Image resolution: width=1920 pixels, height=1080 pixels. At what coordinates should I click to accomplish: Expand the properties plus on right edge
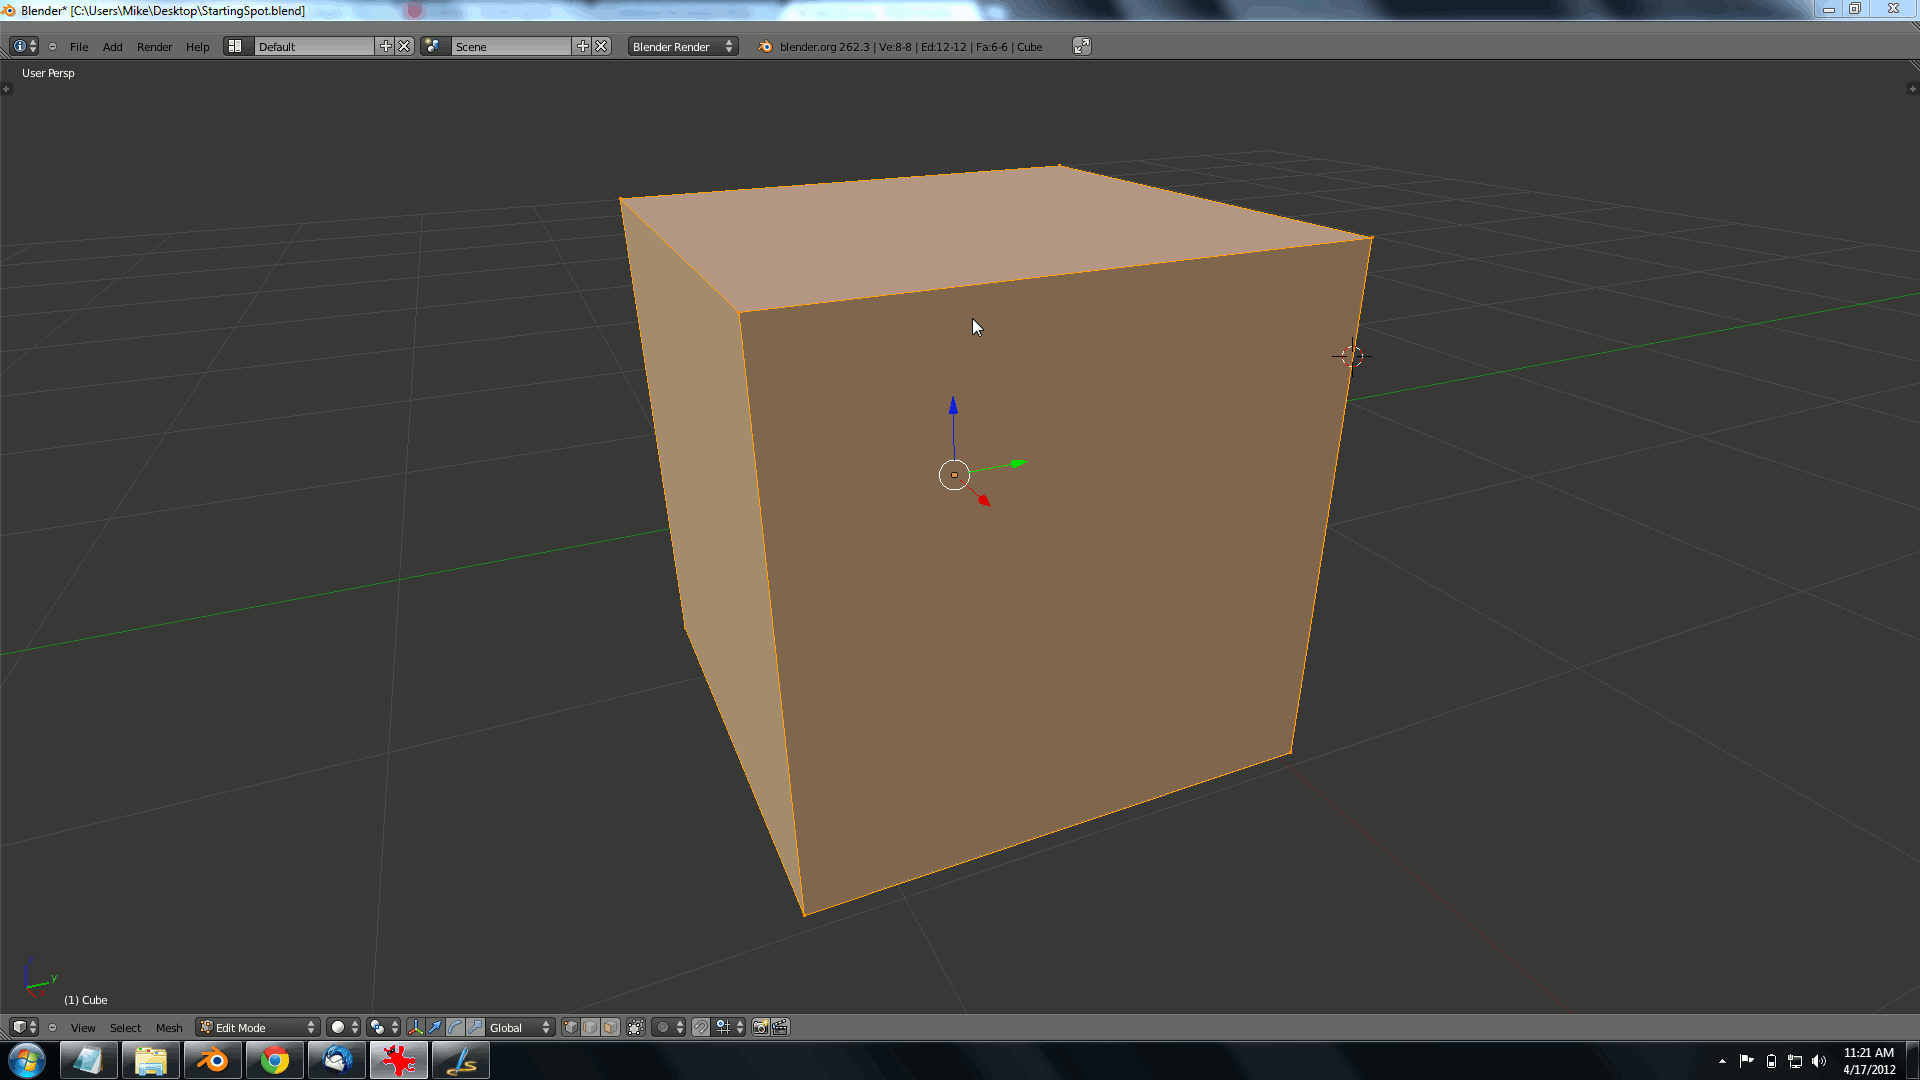pos(1913,89)
